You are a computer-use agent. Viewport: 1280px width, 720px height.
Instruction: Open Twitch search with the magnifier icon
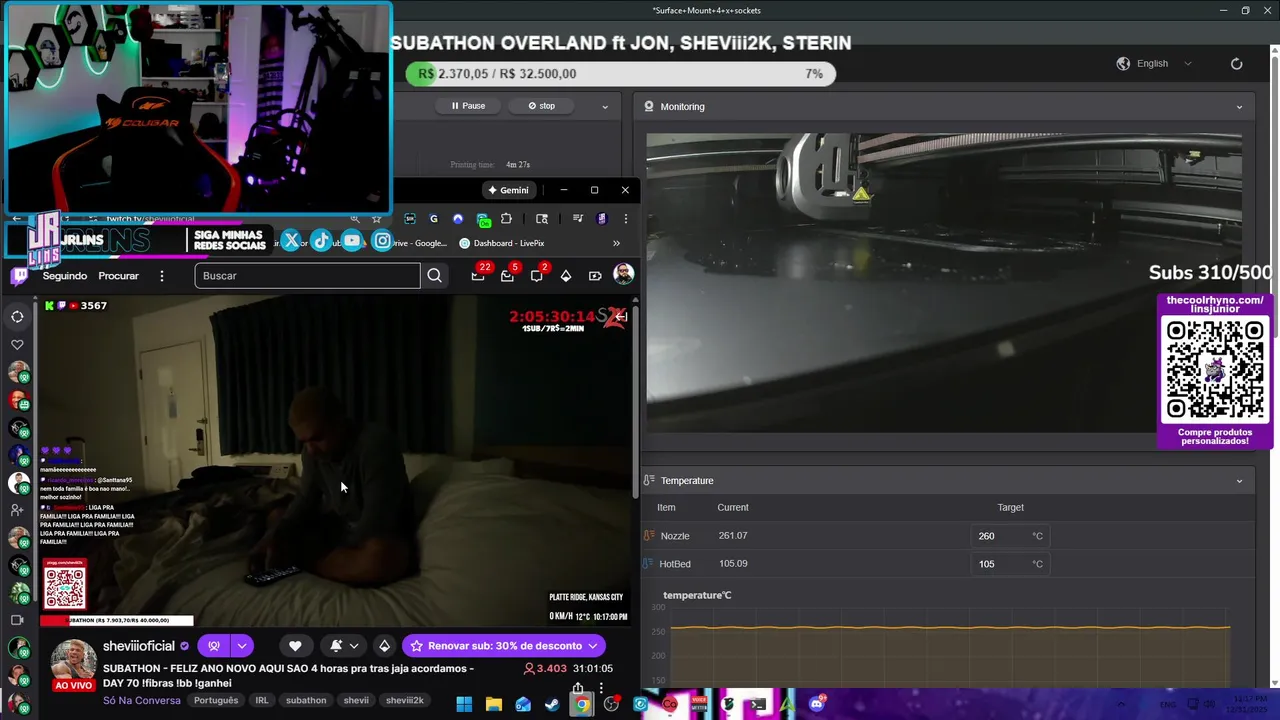(434, 276)
